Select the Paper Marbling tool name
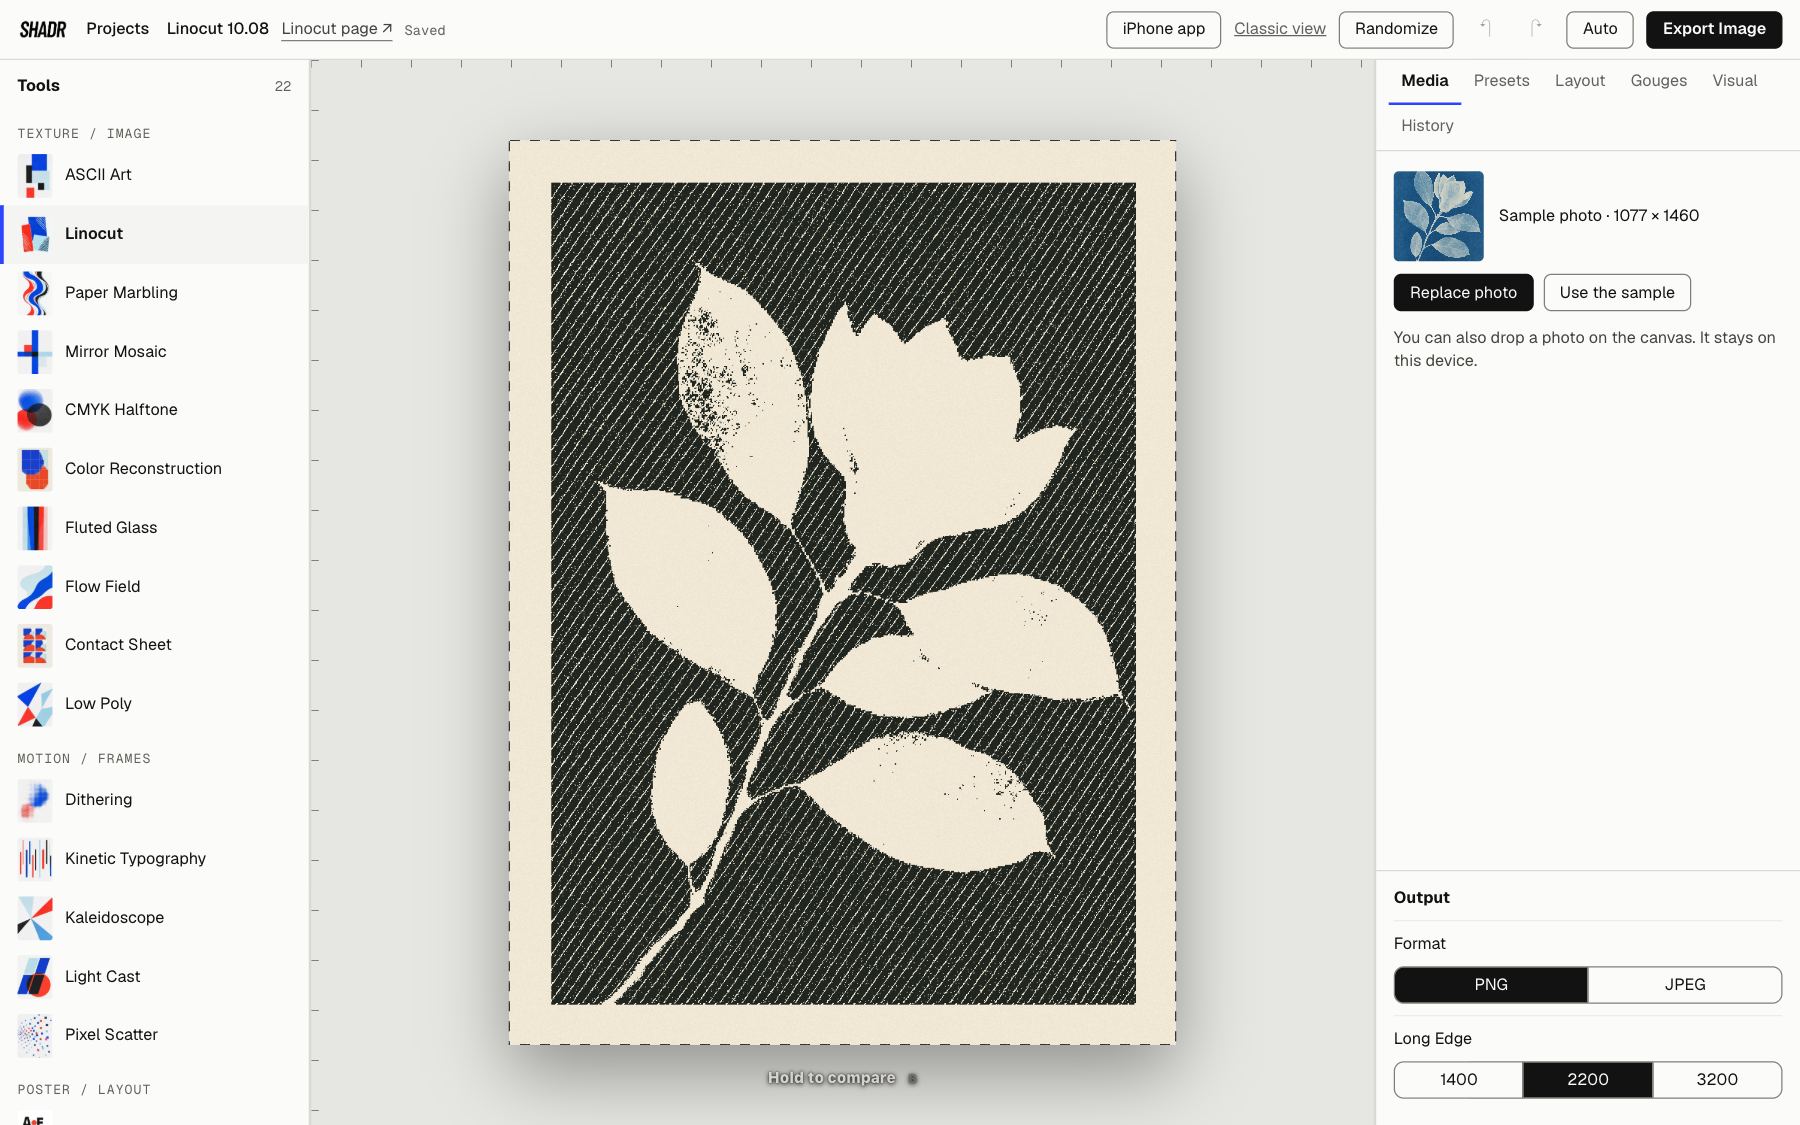This screenshot has width=1800, height=1125. tap(121, 293)
